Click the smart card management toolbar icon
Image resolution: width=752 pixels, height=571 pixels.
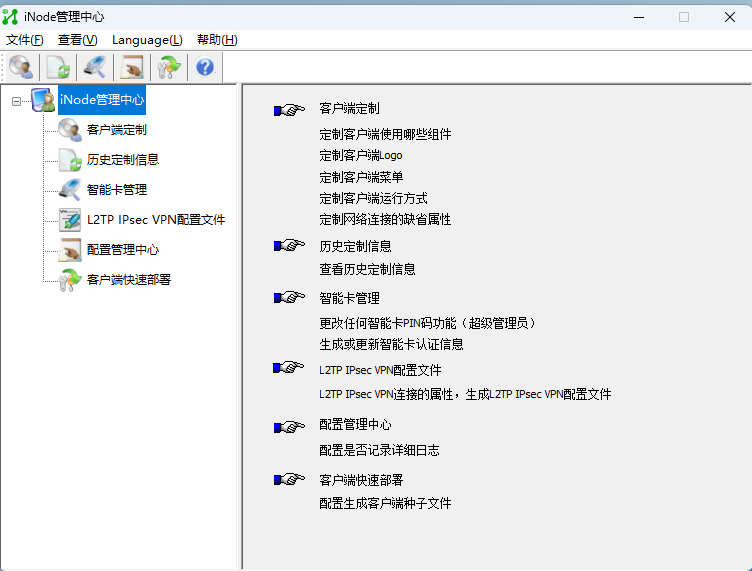[95, 67]
